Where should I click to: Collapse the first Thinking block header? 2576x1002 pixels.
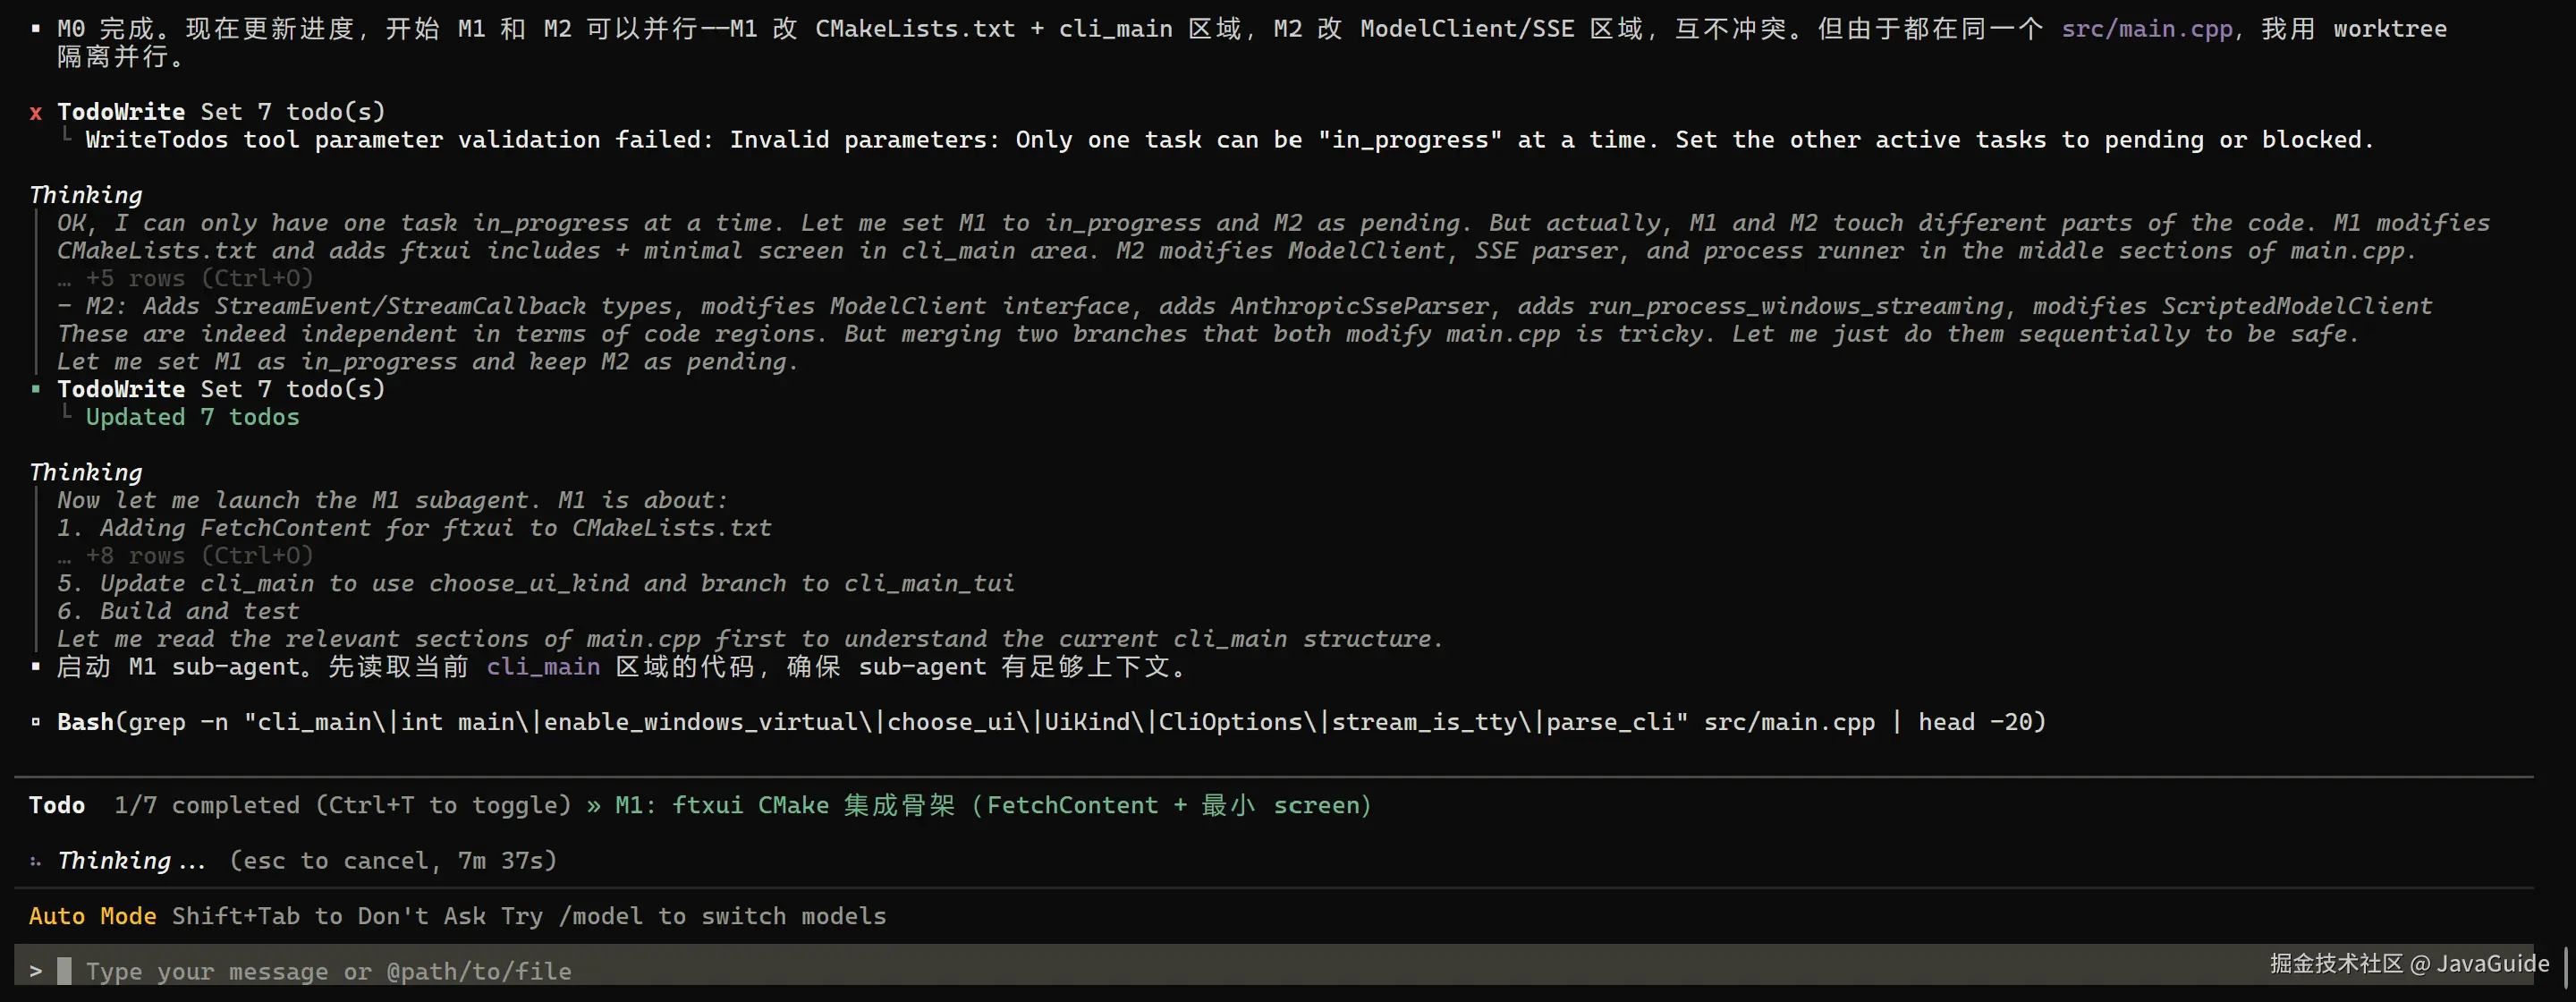pyautogui.click(x=86, y=195)
